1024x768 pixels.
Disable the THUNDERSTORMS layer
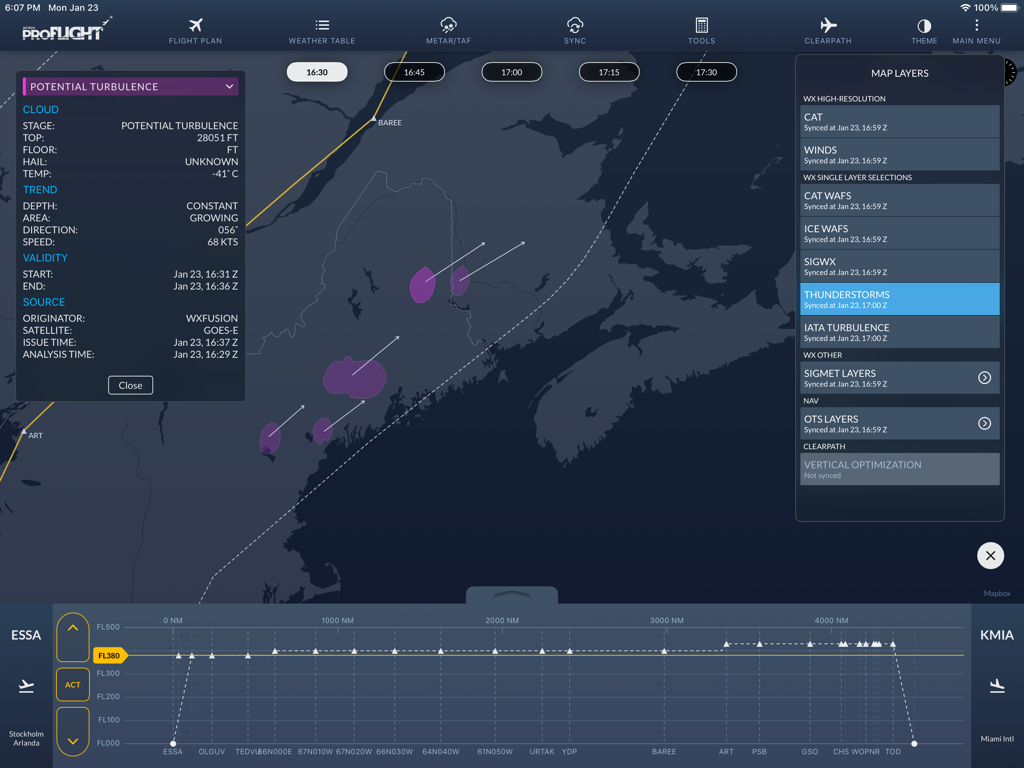click(899, 299)
